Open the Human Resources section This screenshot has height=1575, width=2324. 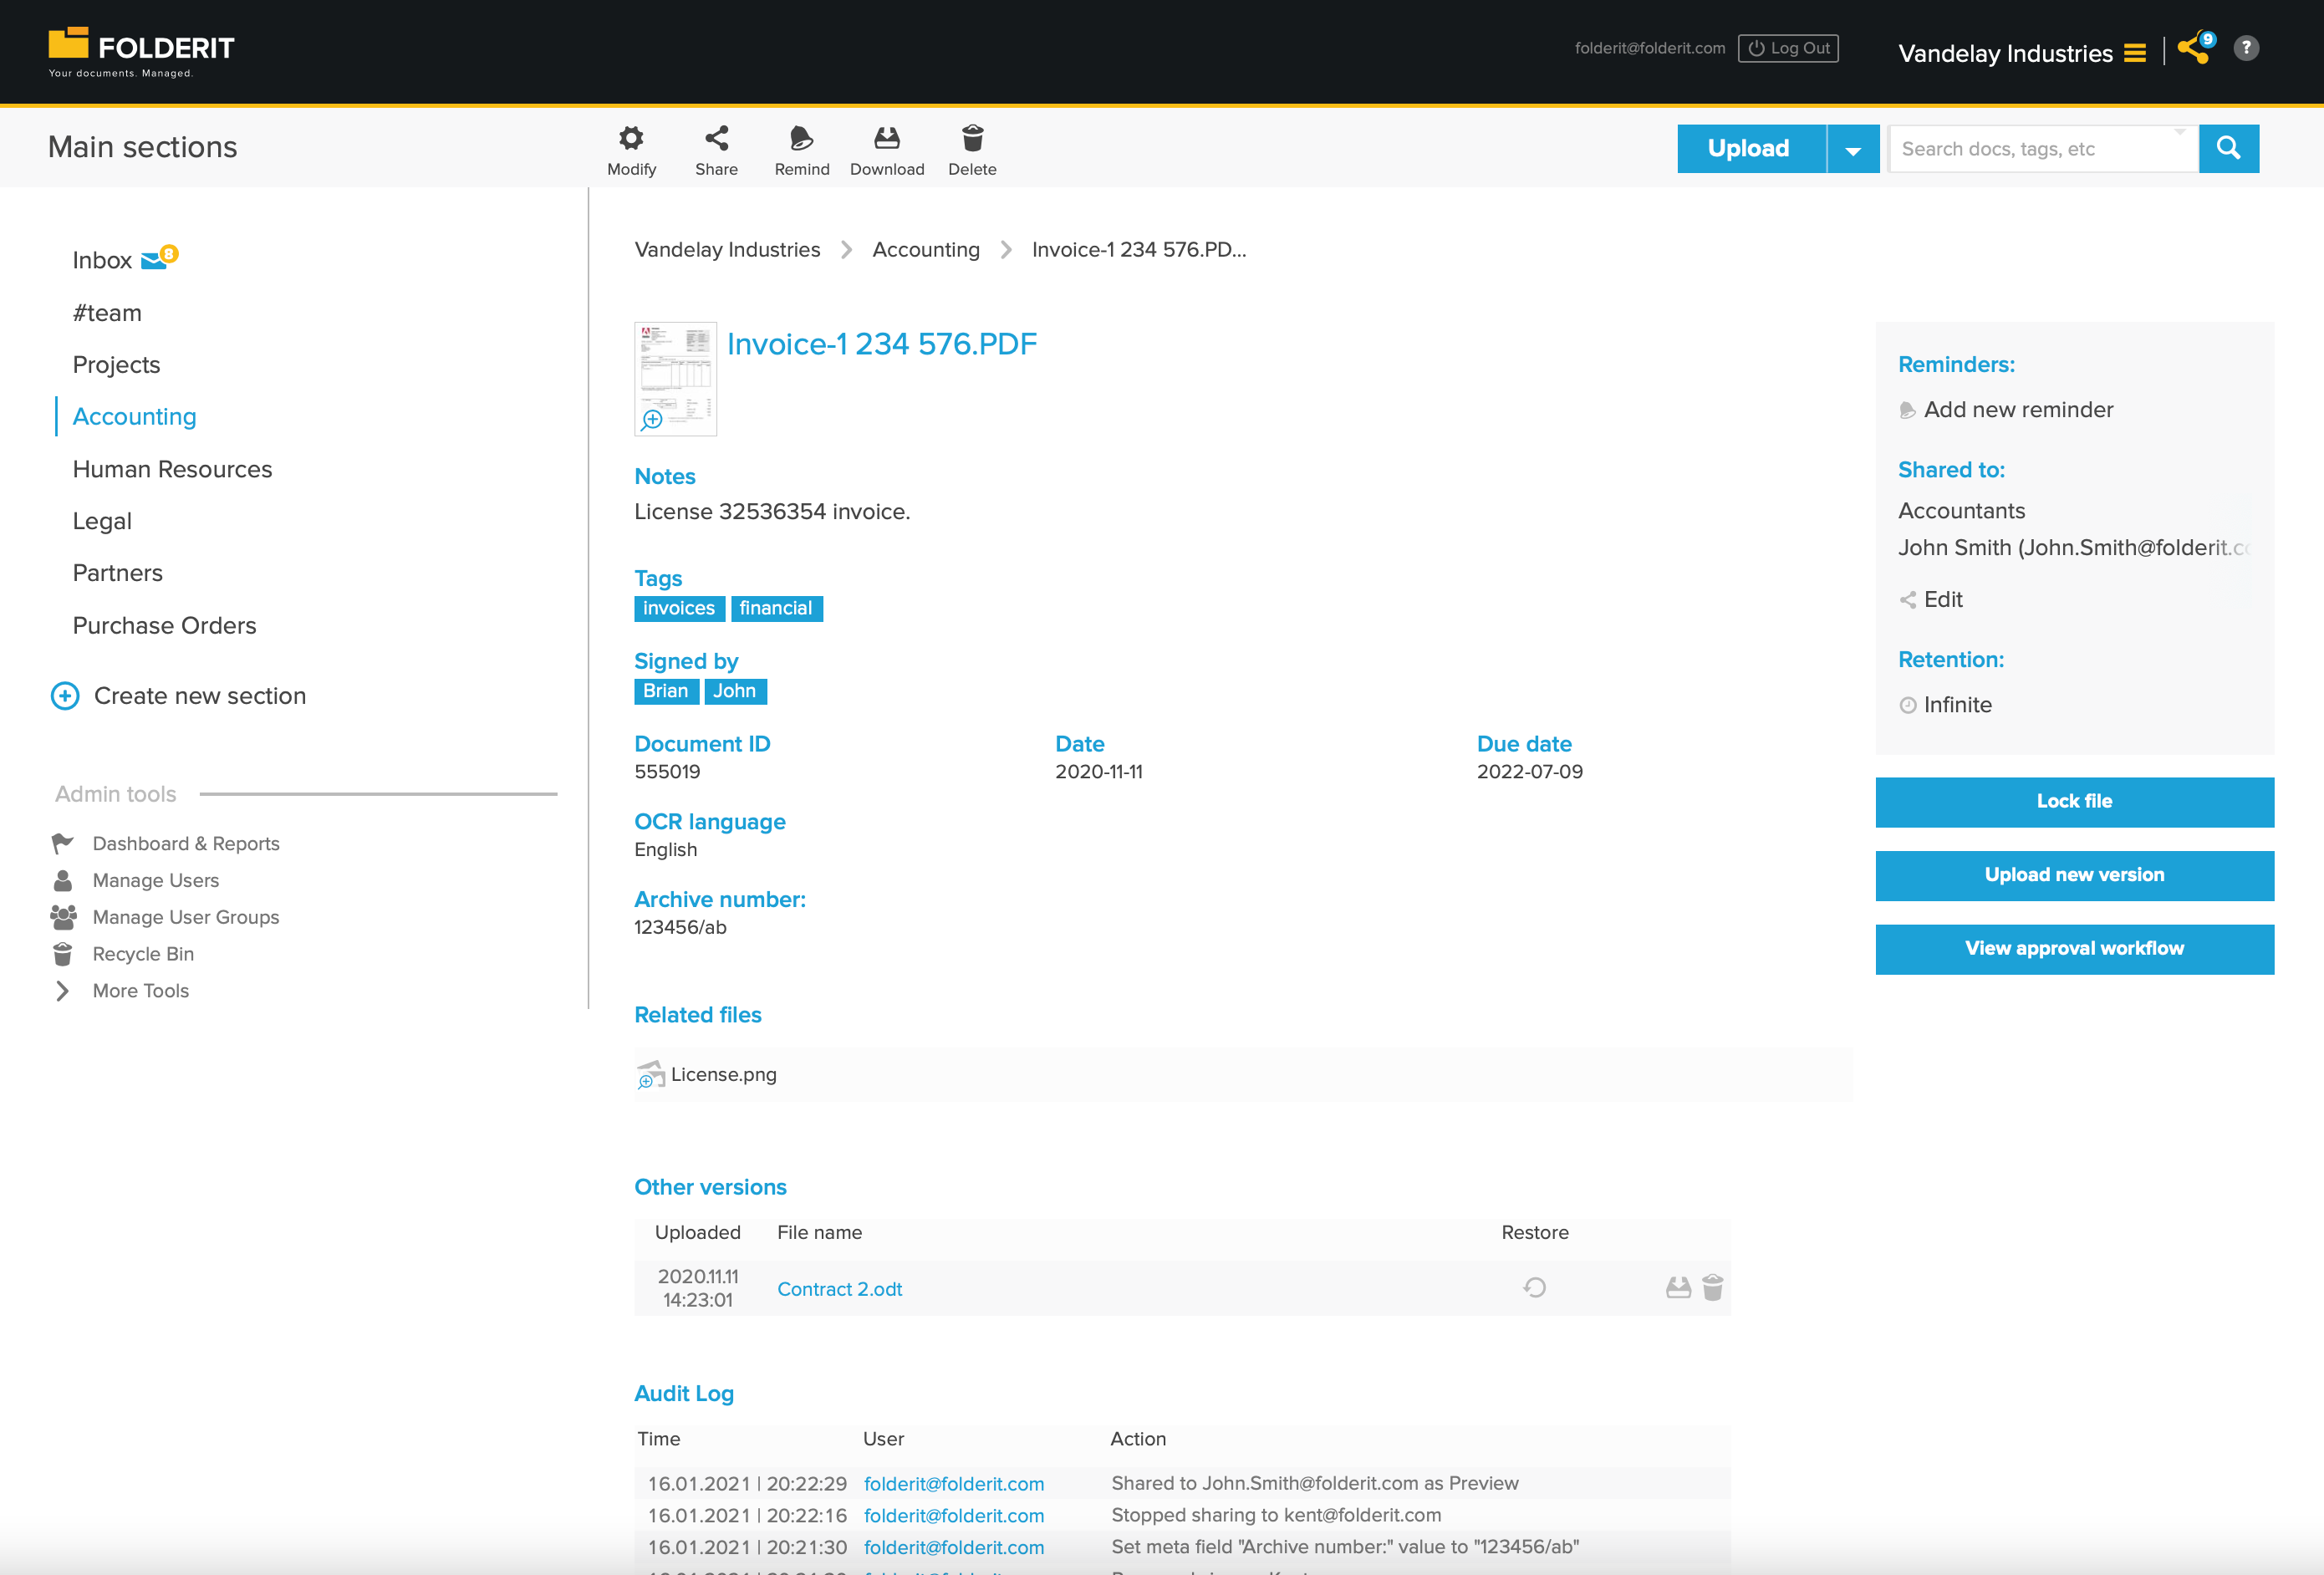click(x=172, y=469)
